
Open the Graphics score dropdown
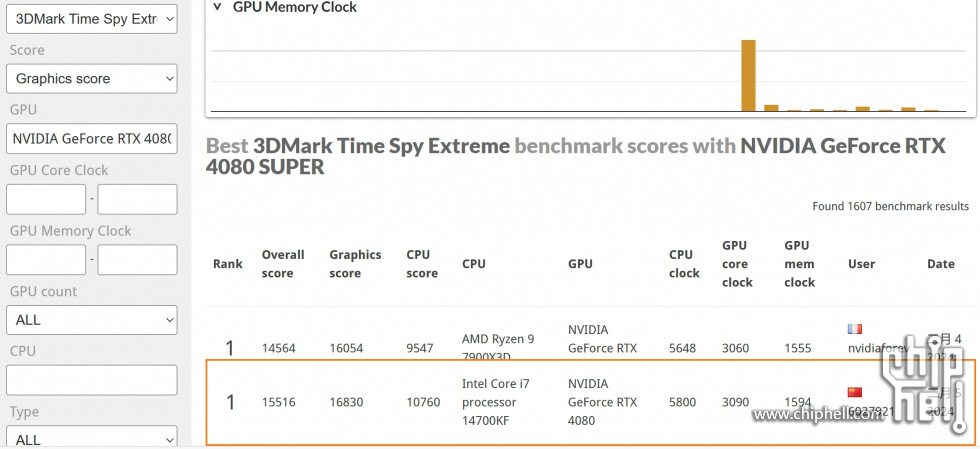coord(92,79)
